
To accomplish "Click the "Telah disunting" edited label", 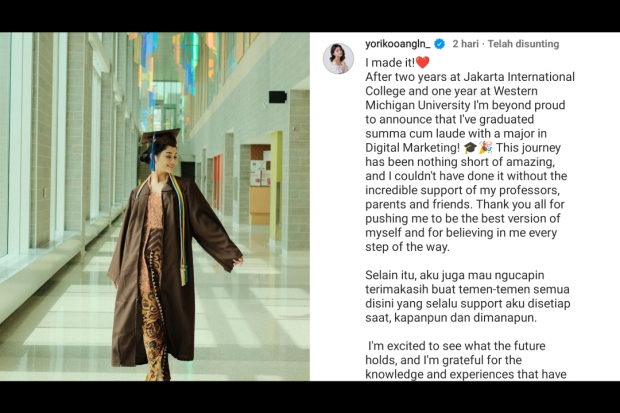I will [x=523, y=44].
